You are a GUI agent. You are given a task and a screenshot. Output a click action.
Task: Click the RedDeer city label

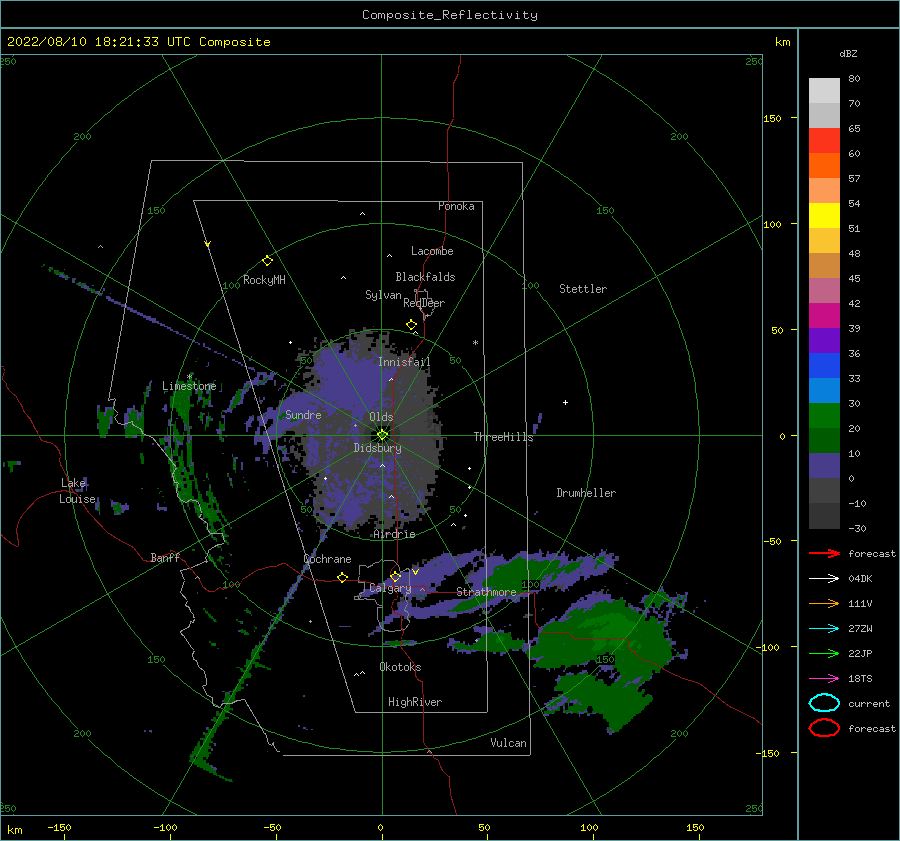pos(424,303)
